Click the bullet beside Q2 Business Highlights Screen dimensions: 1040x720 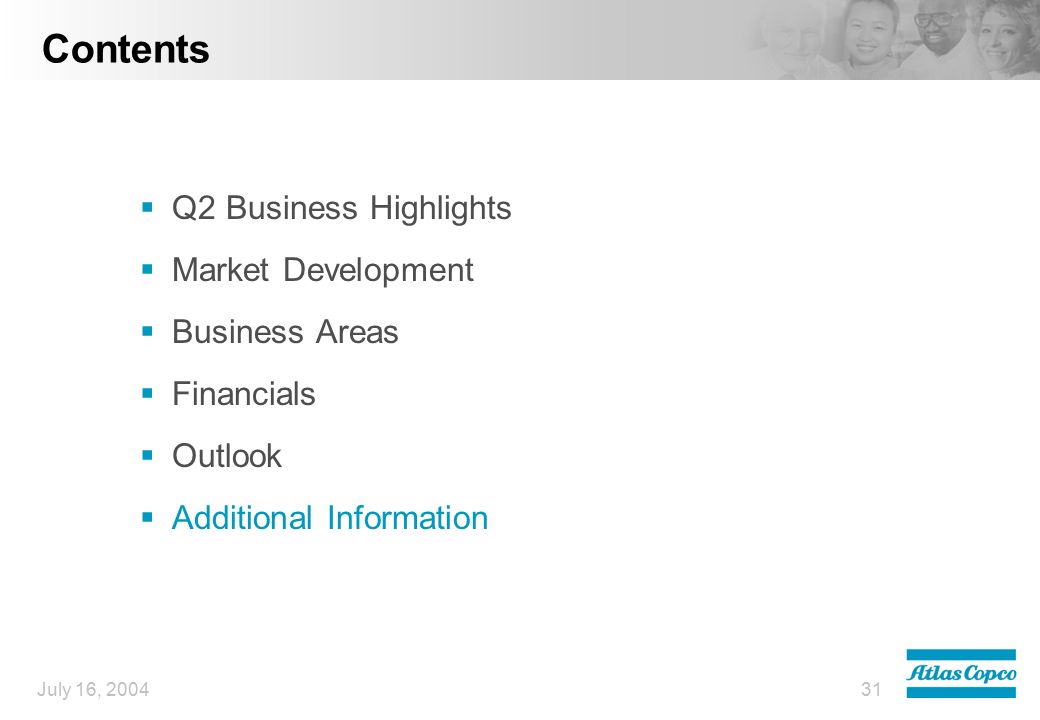(147, 208)
